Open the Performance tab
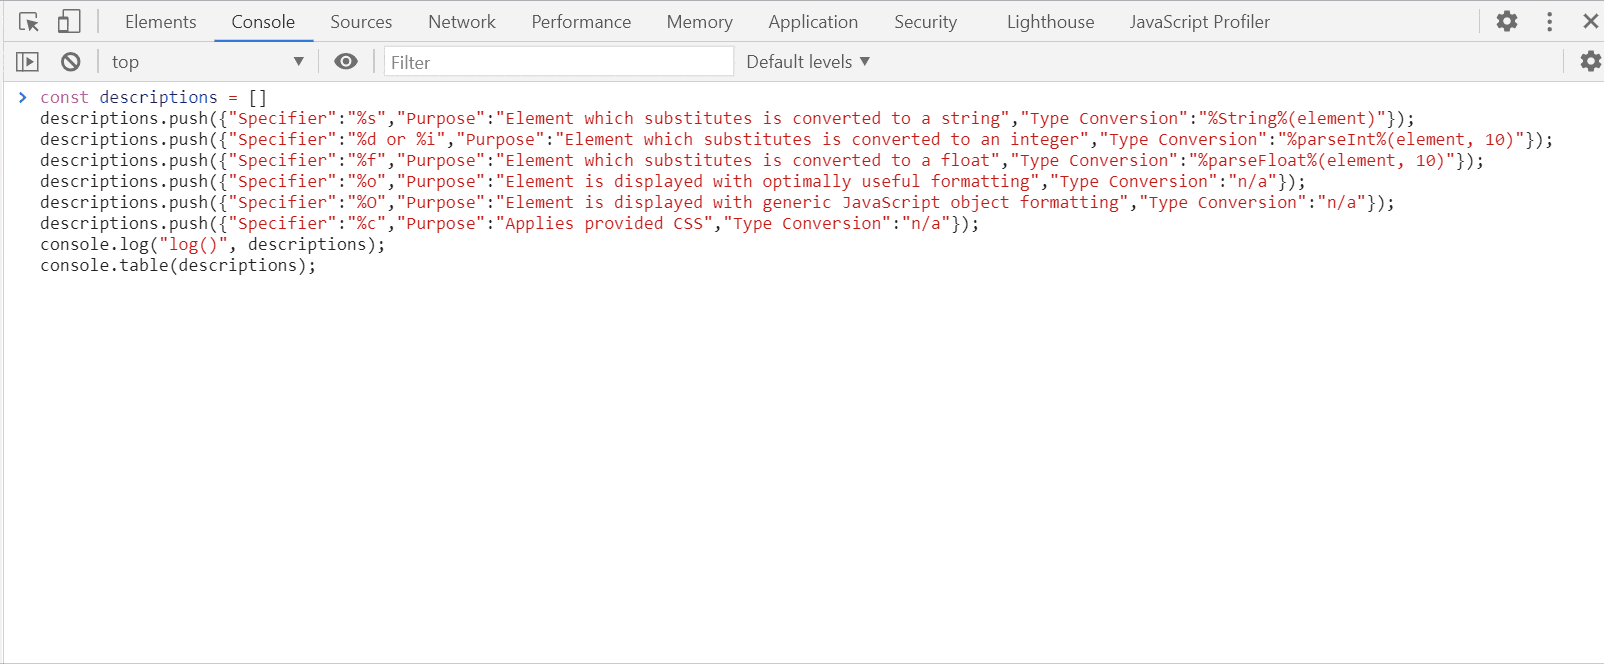This screenshot has height=664, width=1604. (x=581, y=21)
